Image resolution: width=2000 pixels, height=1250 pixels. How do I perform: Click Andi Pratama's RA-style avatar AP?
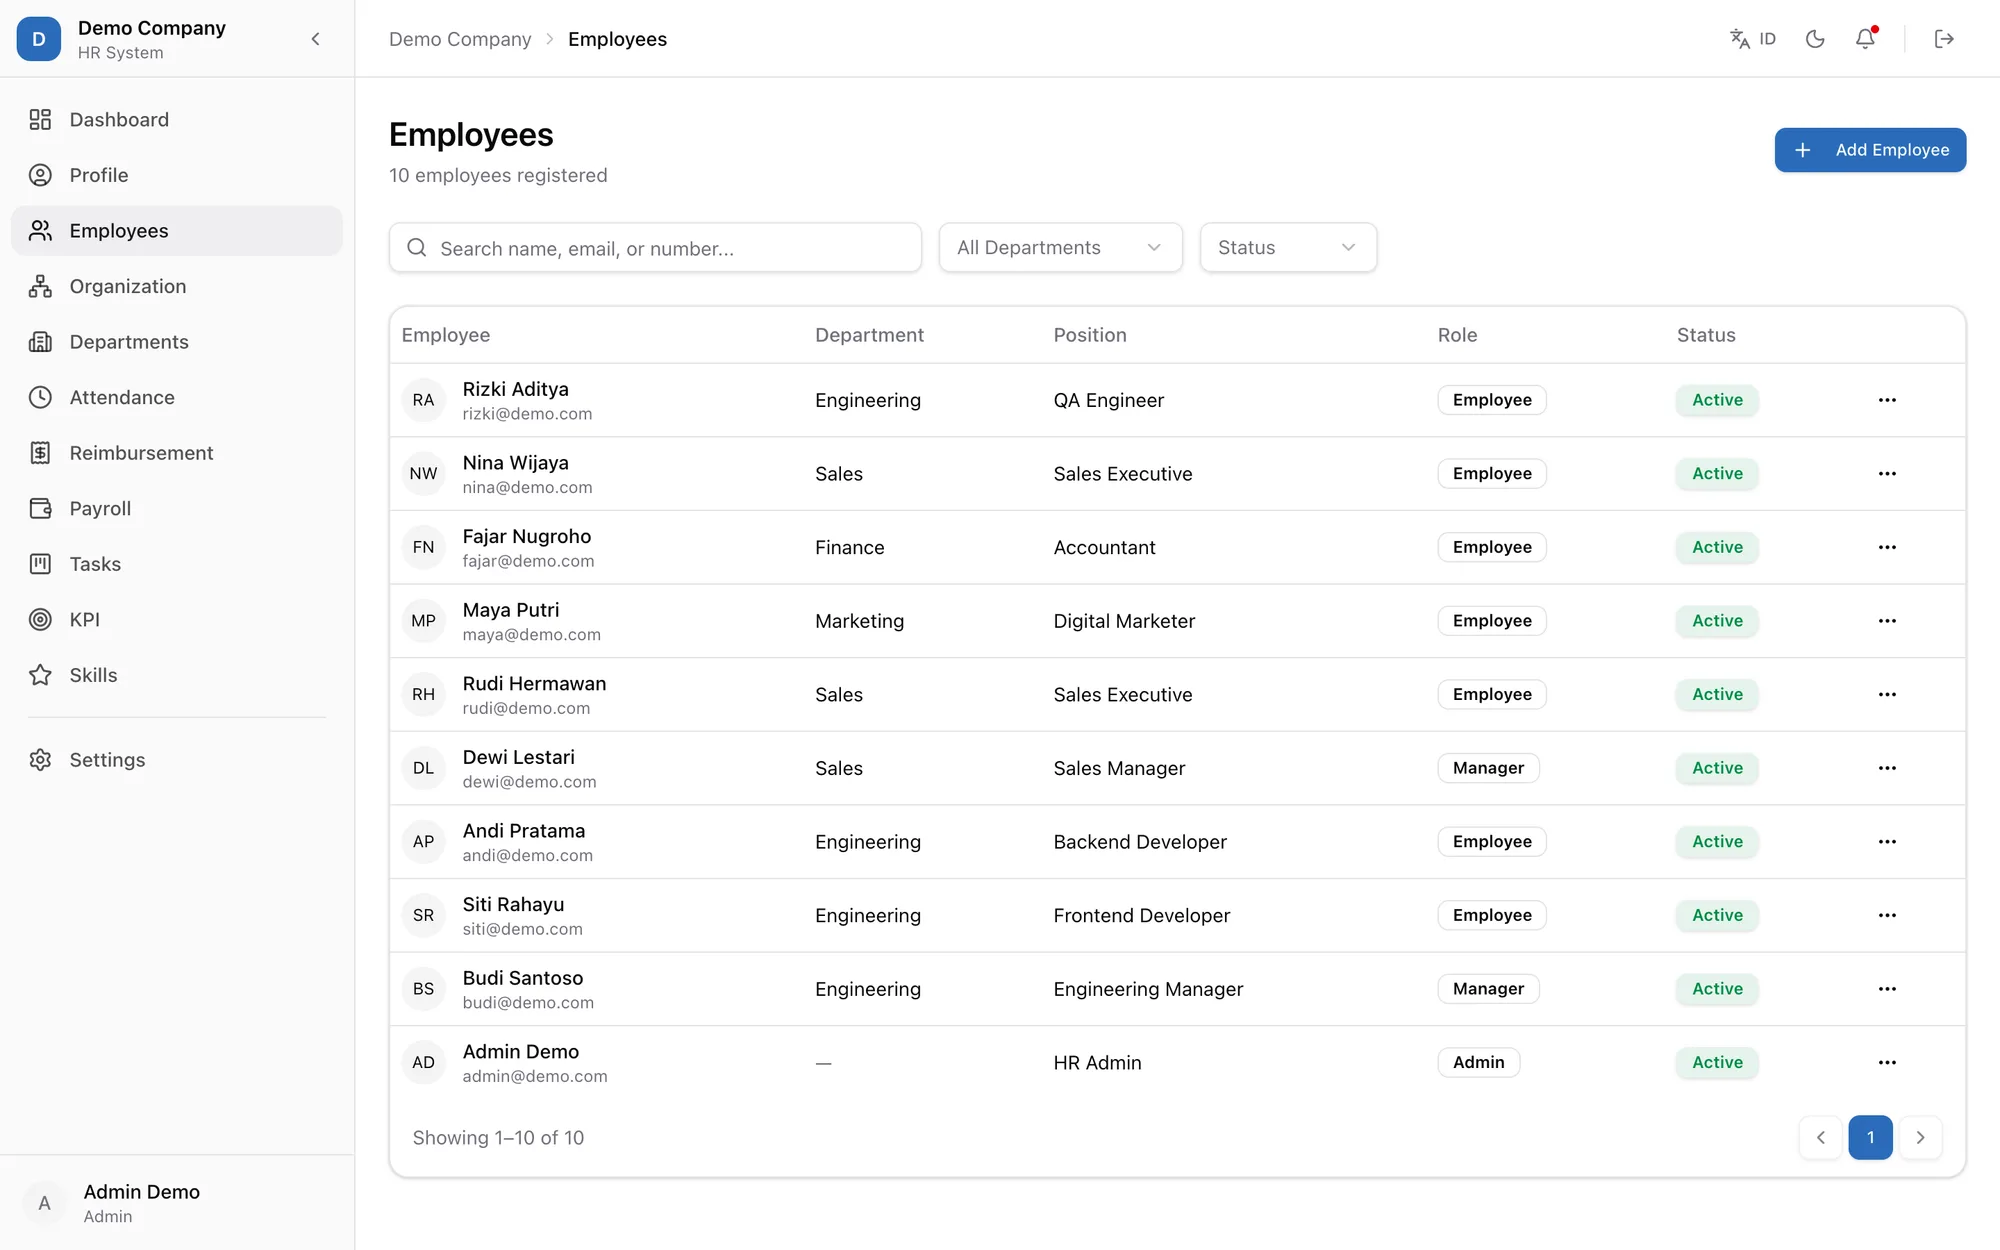[423, 842]
